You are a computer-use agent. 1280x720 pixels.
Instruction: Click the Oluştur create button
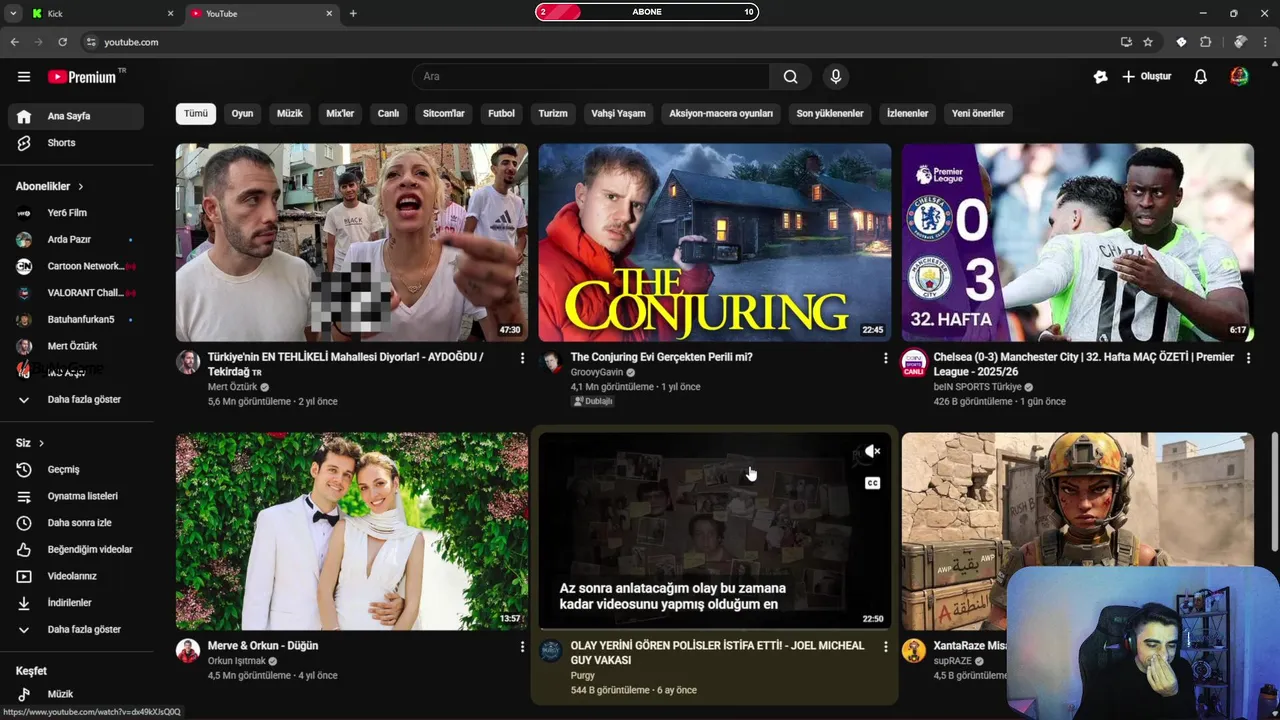pyautogui.click(x=1146, y=77)
